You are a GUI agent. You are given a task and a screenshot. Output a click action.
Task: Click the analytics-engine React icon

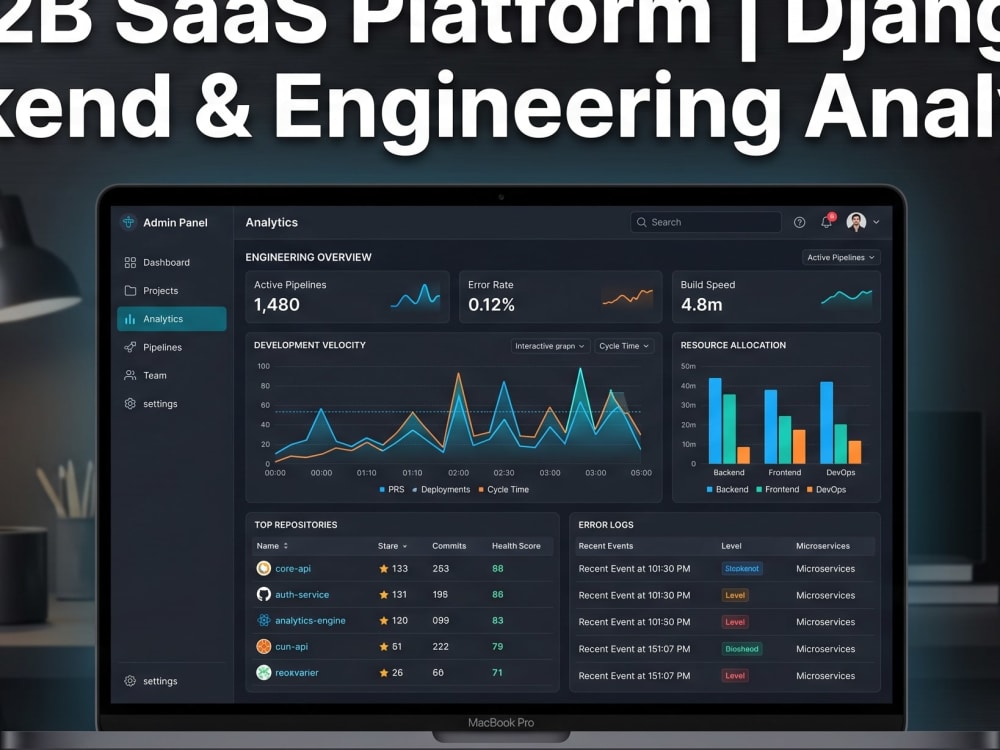[263, 620]
